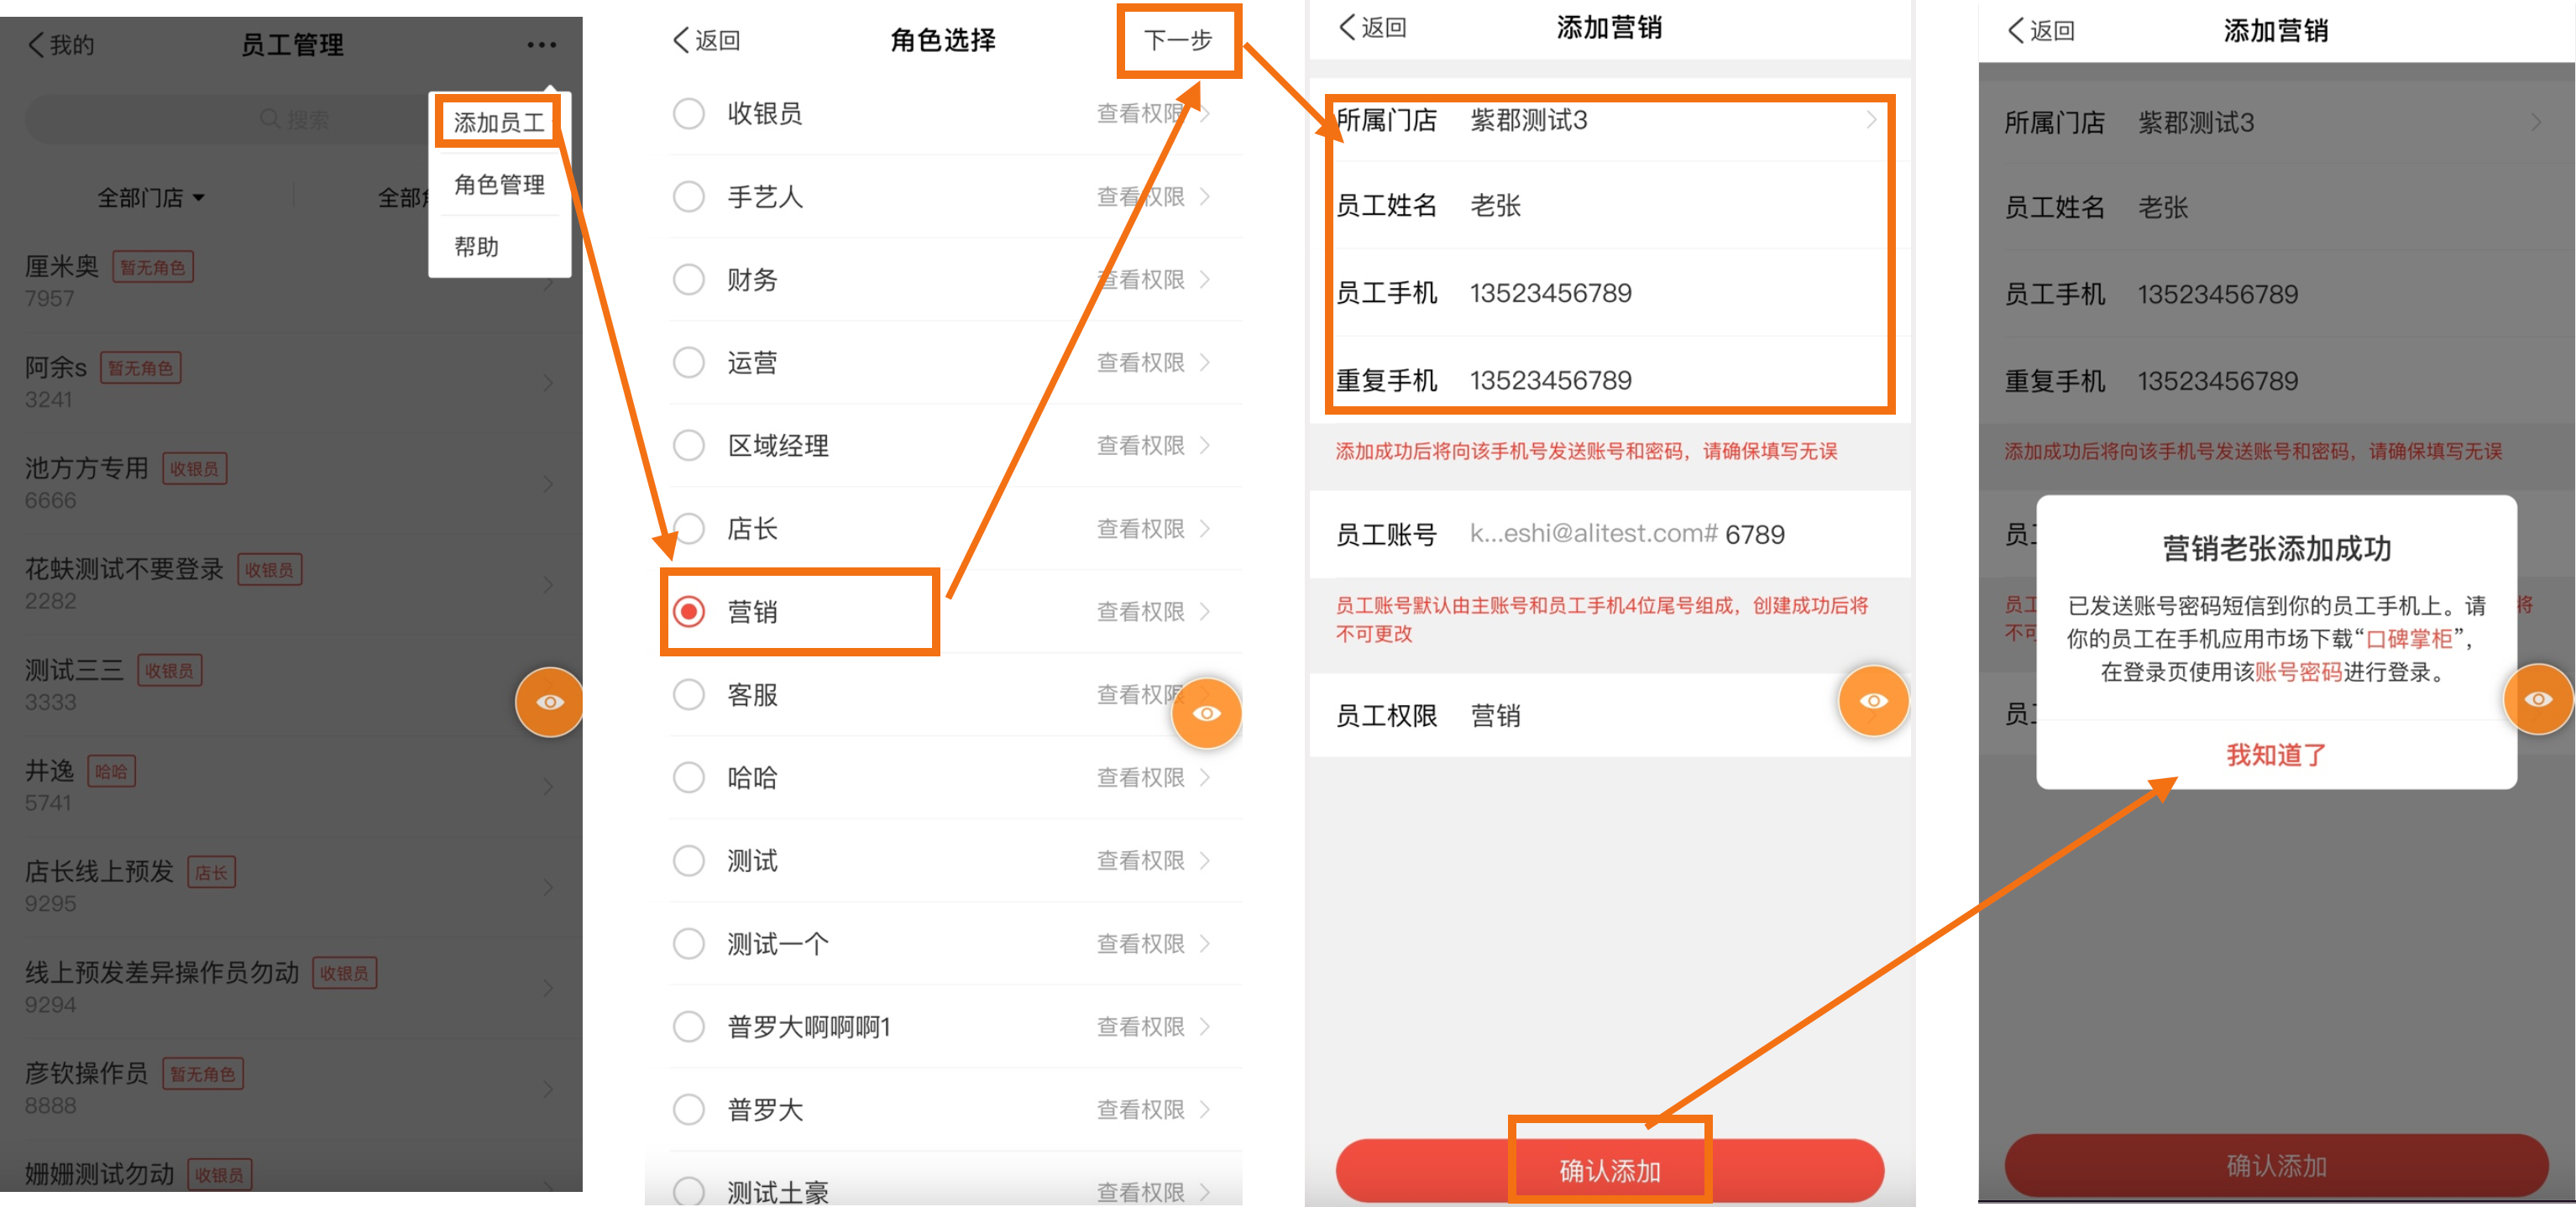Edit 员工手机 field with 13523456789
The width and height of the screenshot is (2576, 1207).
click(x=1609, y=293)
